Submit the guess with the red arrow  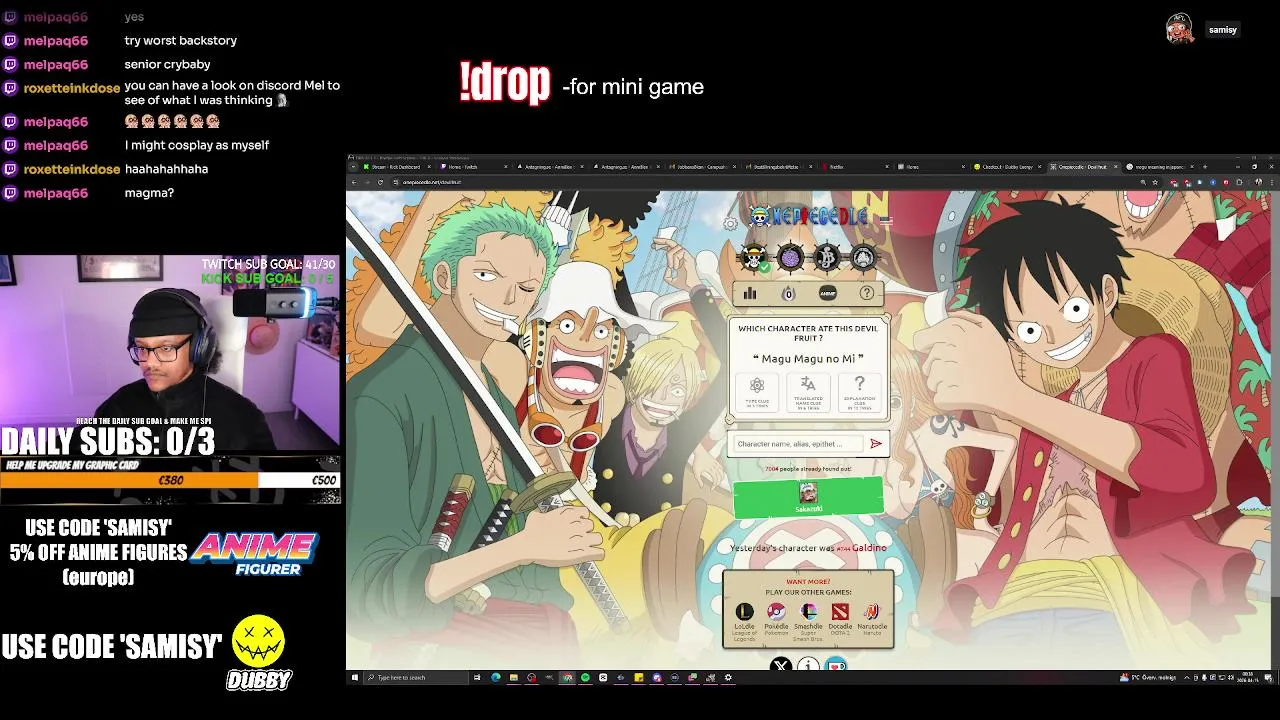[876, 444]
